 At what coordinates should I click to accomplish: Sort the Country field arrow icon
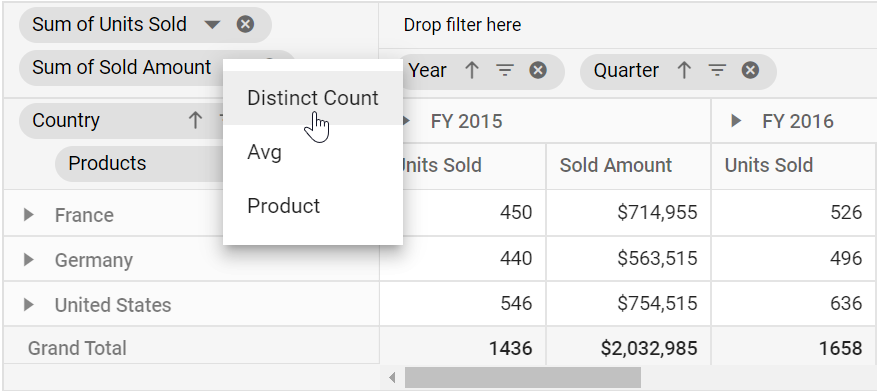point(195,120)
